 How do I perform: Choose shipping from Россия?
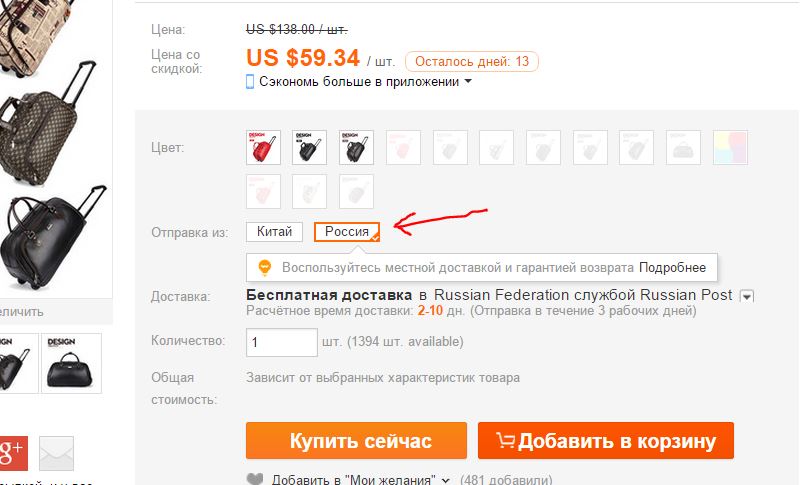point(347,232)
